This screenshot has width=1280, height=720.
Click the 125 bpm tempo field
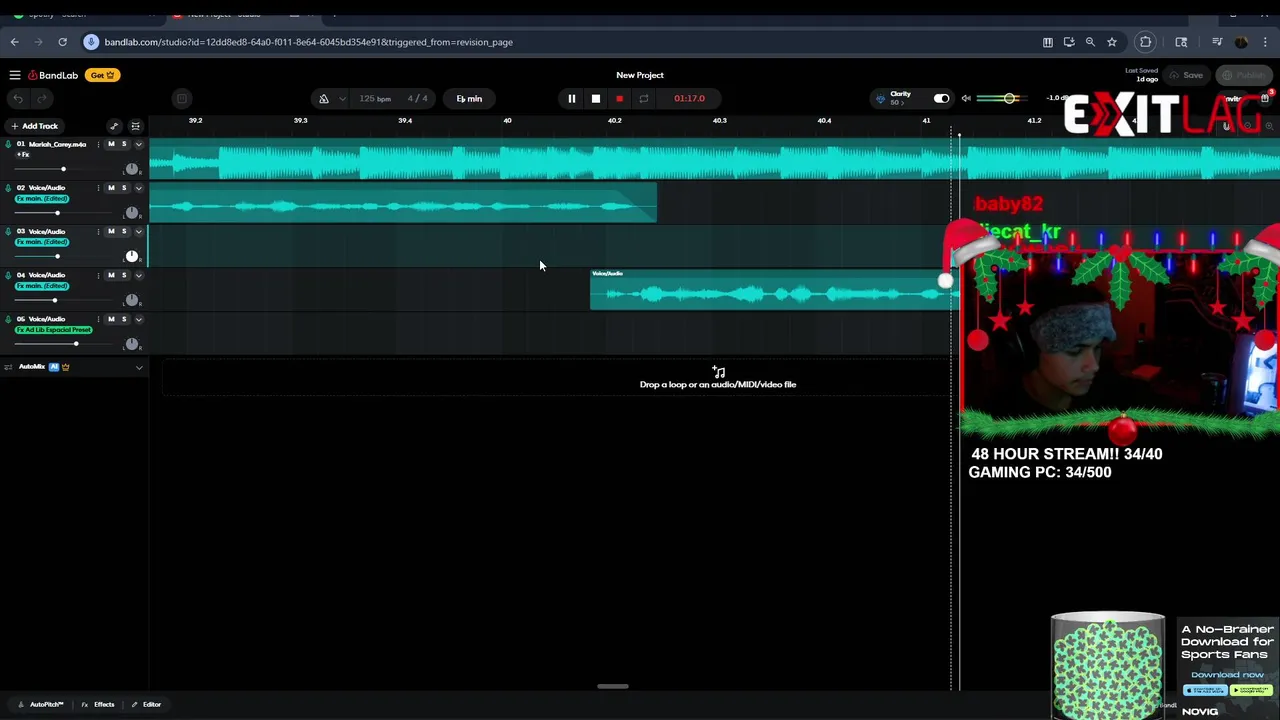(375, 98)
